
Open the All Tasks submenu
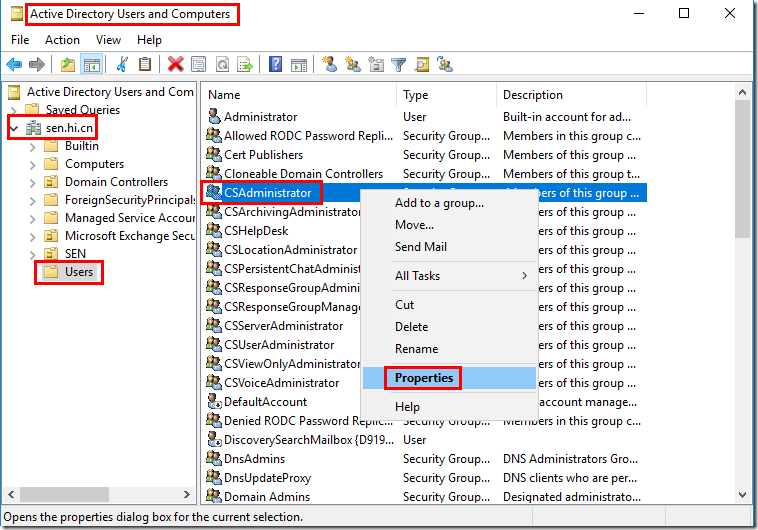click(449, 276)
